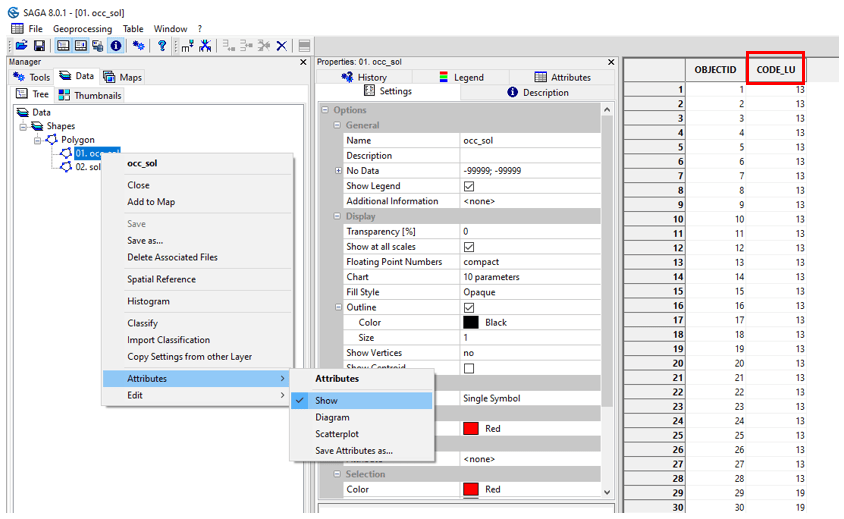The width and height of the screenshot is (844, 519).
Task: Switch to the Maps tab in Manager
Action: click(123, 77)
